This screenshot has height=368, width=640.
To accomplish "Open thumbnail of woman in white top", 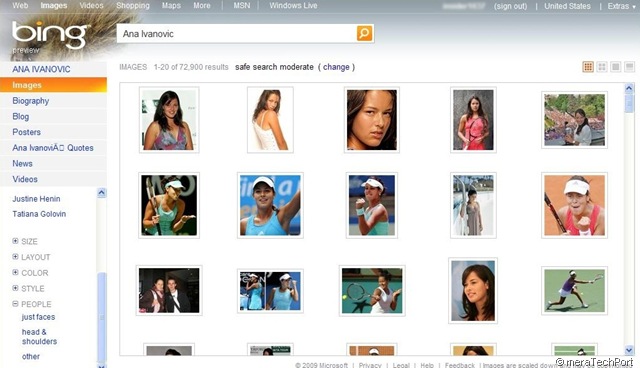I will point(270,120).
